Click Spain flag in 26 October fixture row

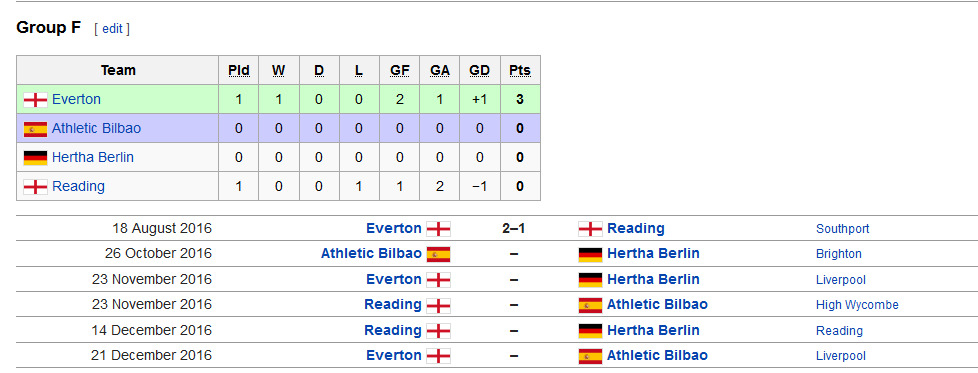438,254
